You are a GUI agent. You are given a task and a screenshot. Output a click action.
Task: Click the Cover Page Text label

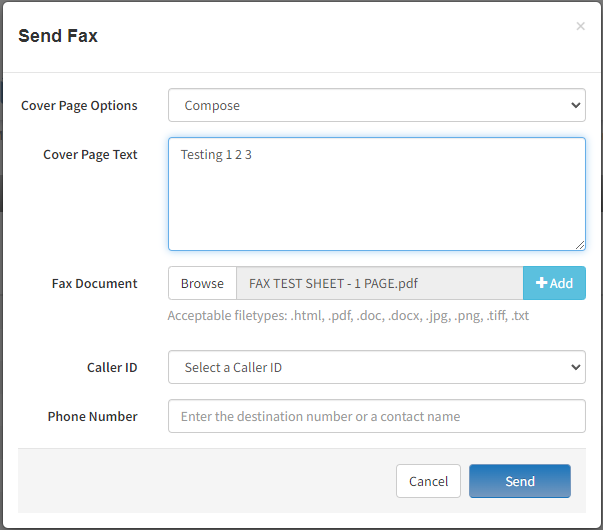point(90,155)
